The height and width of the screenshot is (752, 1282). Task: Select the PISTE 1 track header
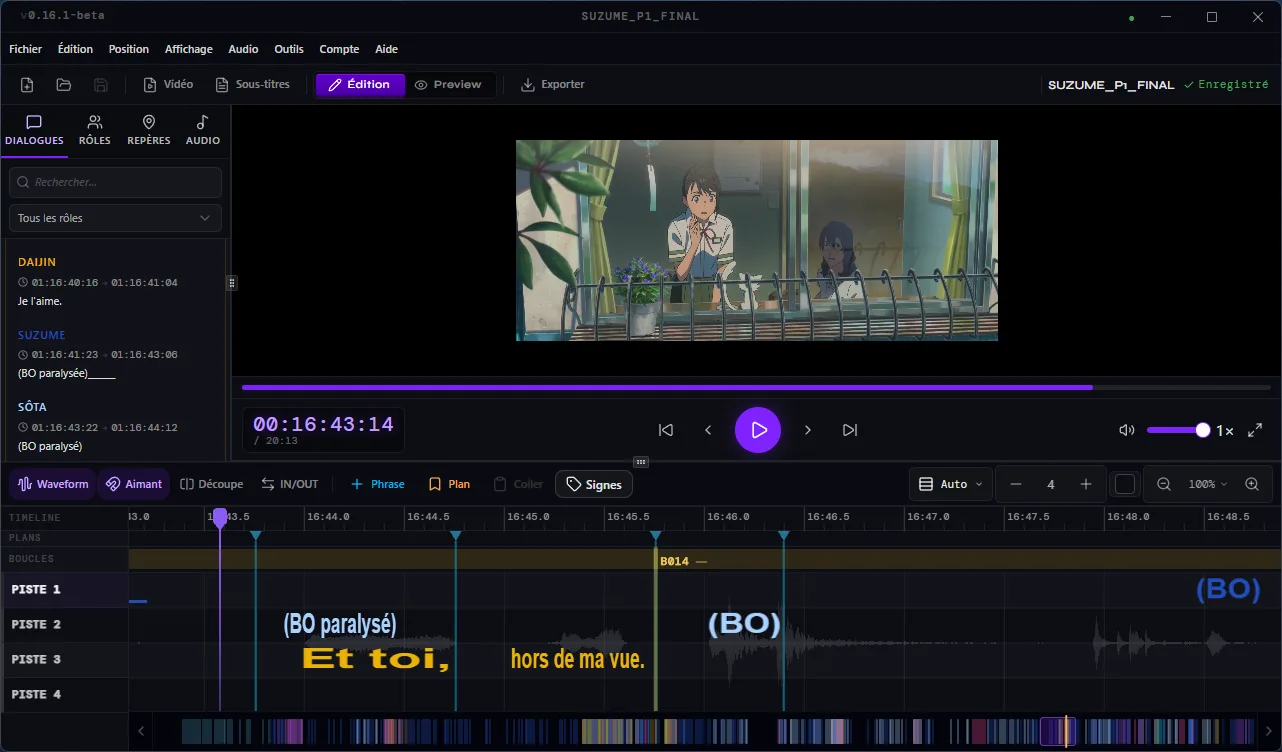[x=64, y=590]
